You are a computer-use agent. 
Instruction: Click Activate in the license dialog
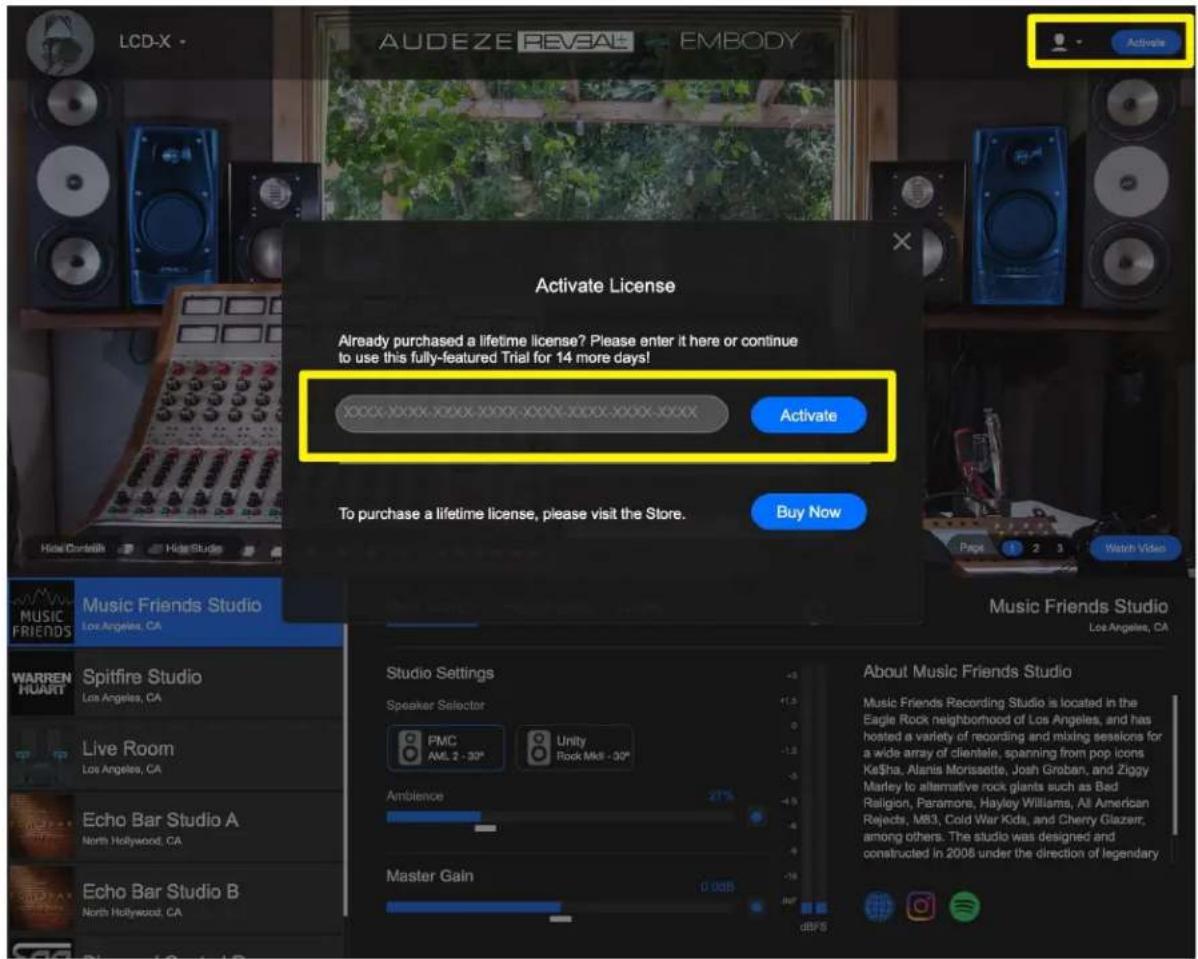[x=808, y=415]
